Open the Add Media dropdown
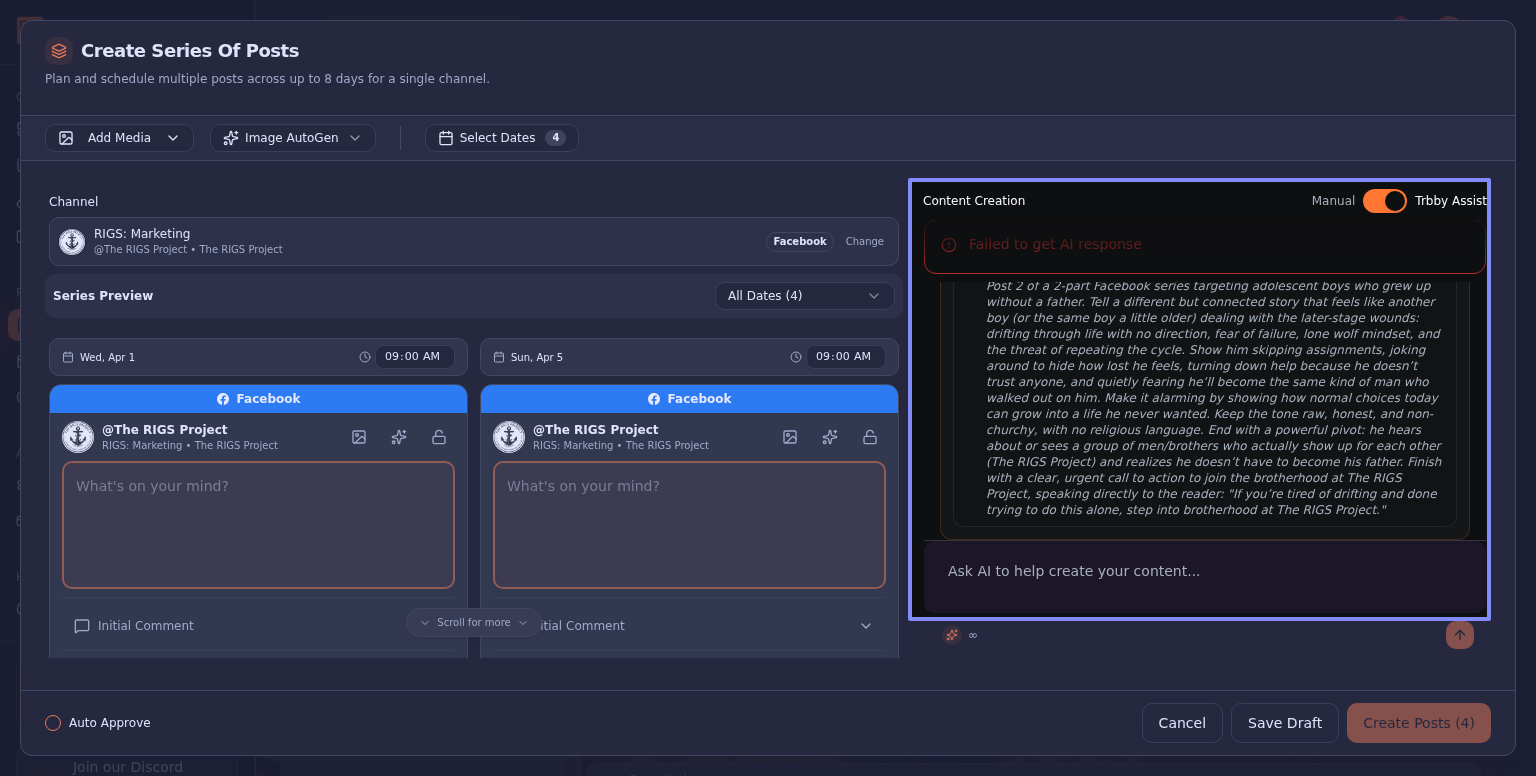This screenshot has width=1536, height=776. click(119, 138)
